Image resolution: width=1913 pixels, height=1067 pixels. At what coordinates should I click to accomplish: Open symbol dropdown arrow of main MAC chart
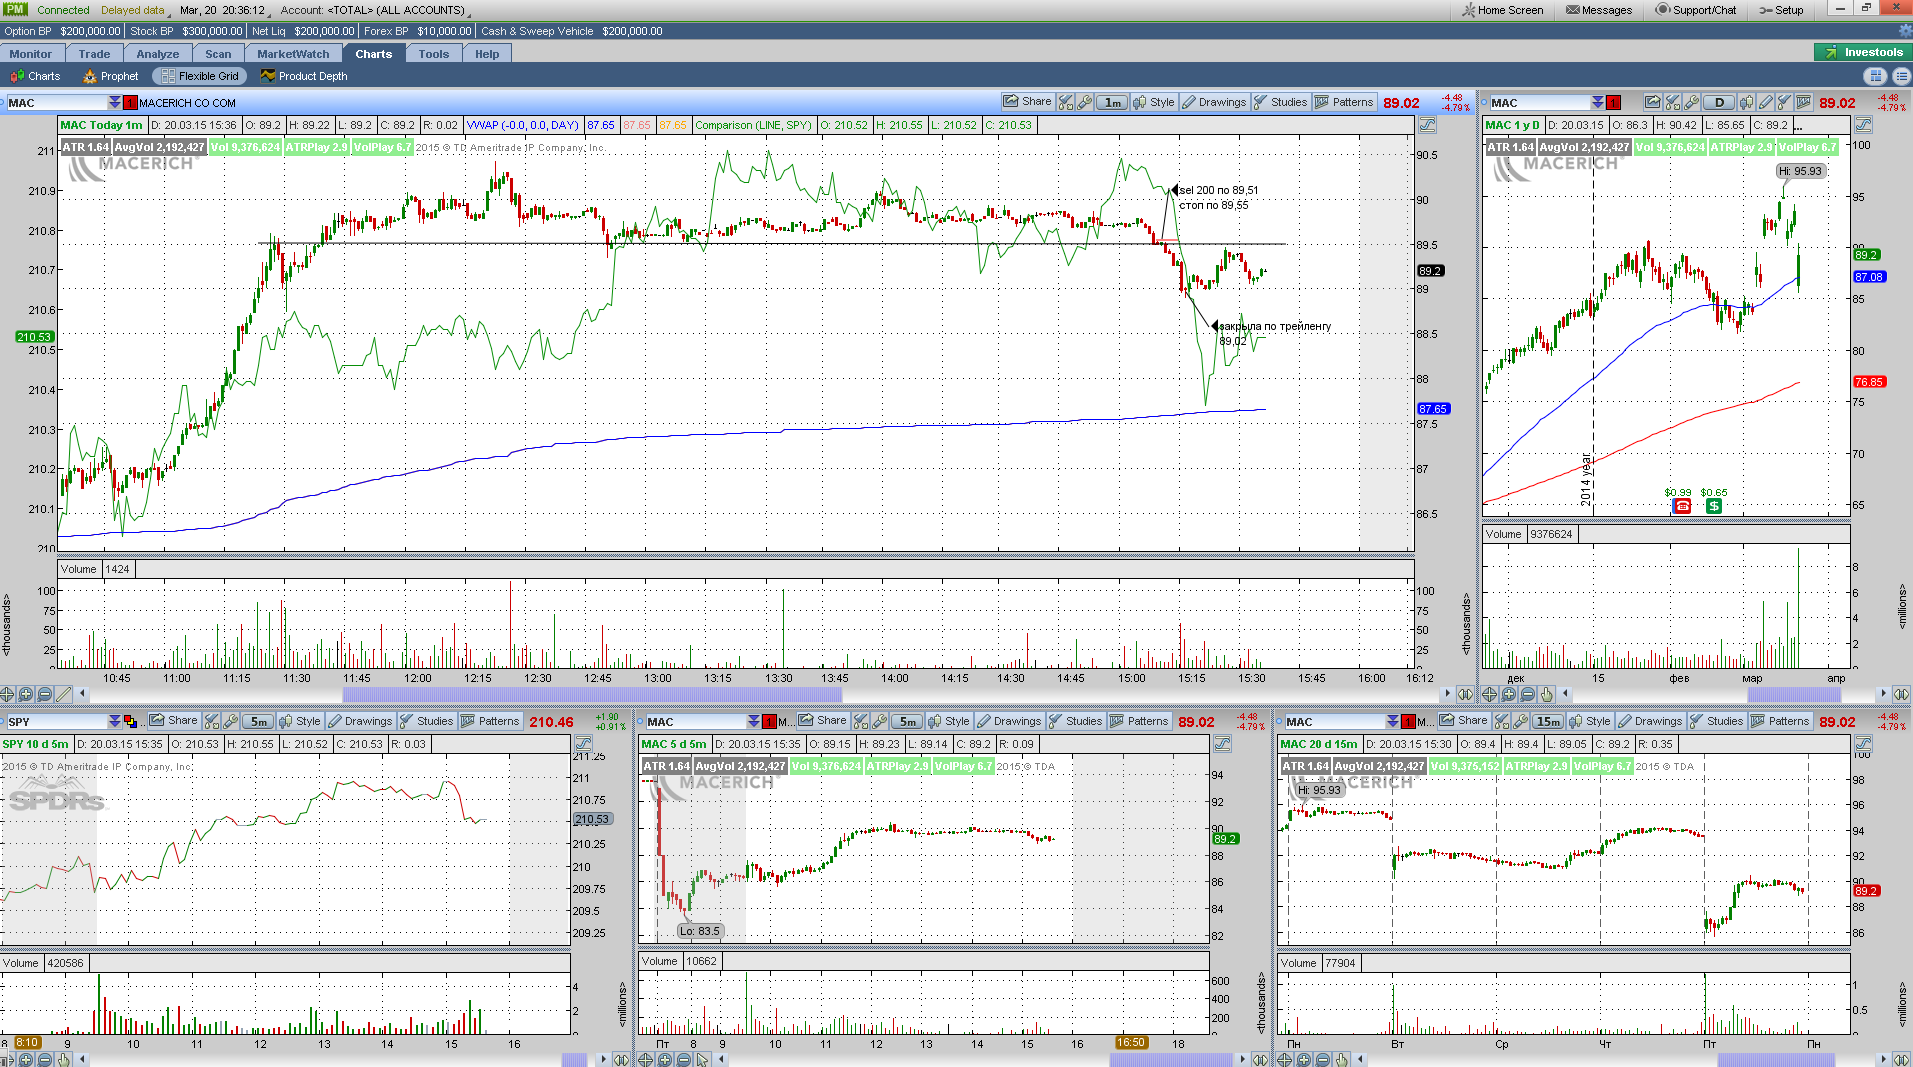[114, 103]
